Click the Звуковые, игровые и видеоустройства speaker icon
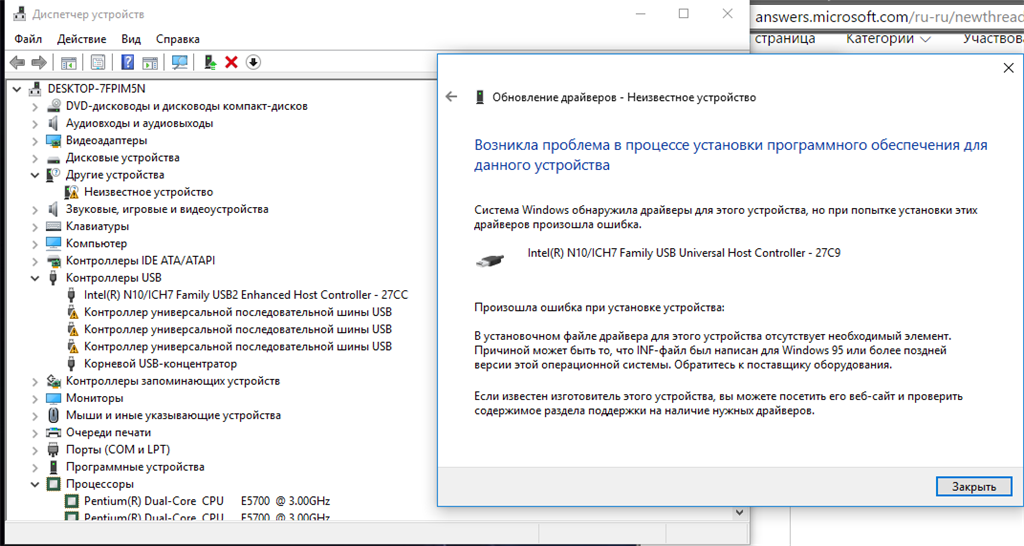The height and width of the screenshot is (546, 1024). point(54,209)
